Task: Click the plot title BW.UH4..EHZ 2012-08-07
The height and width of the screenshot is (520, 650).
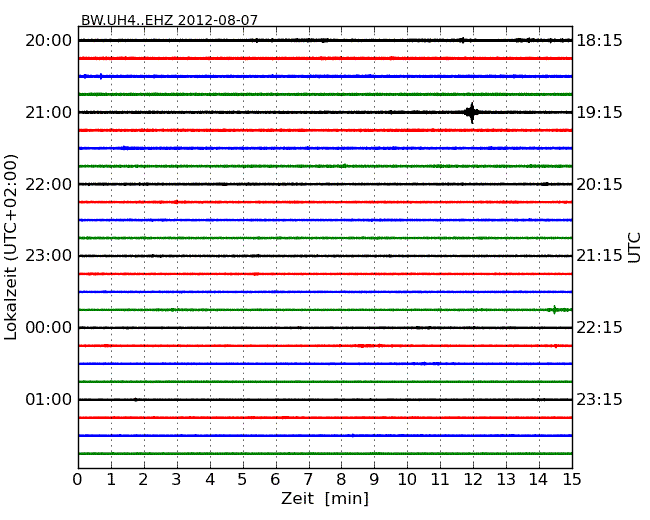Action: [169, 20]
